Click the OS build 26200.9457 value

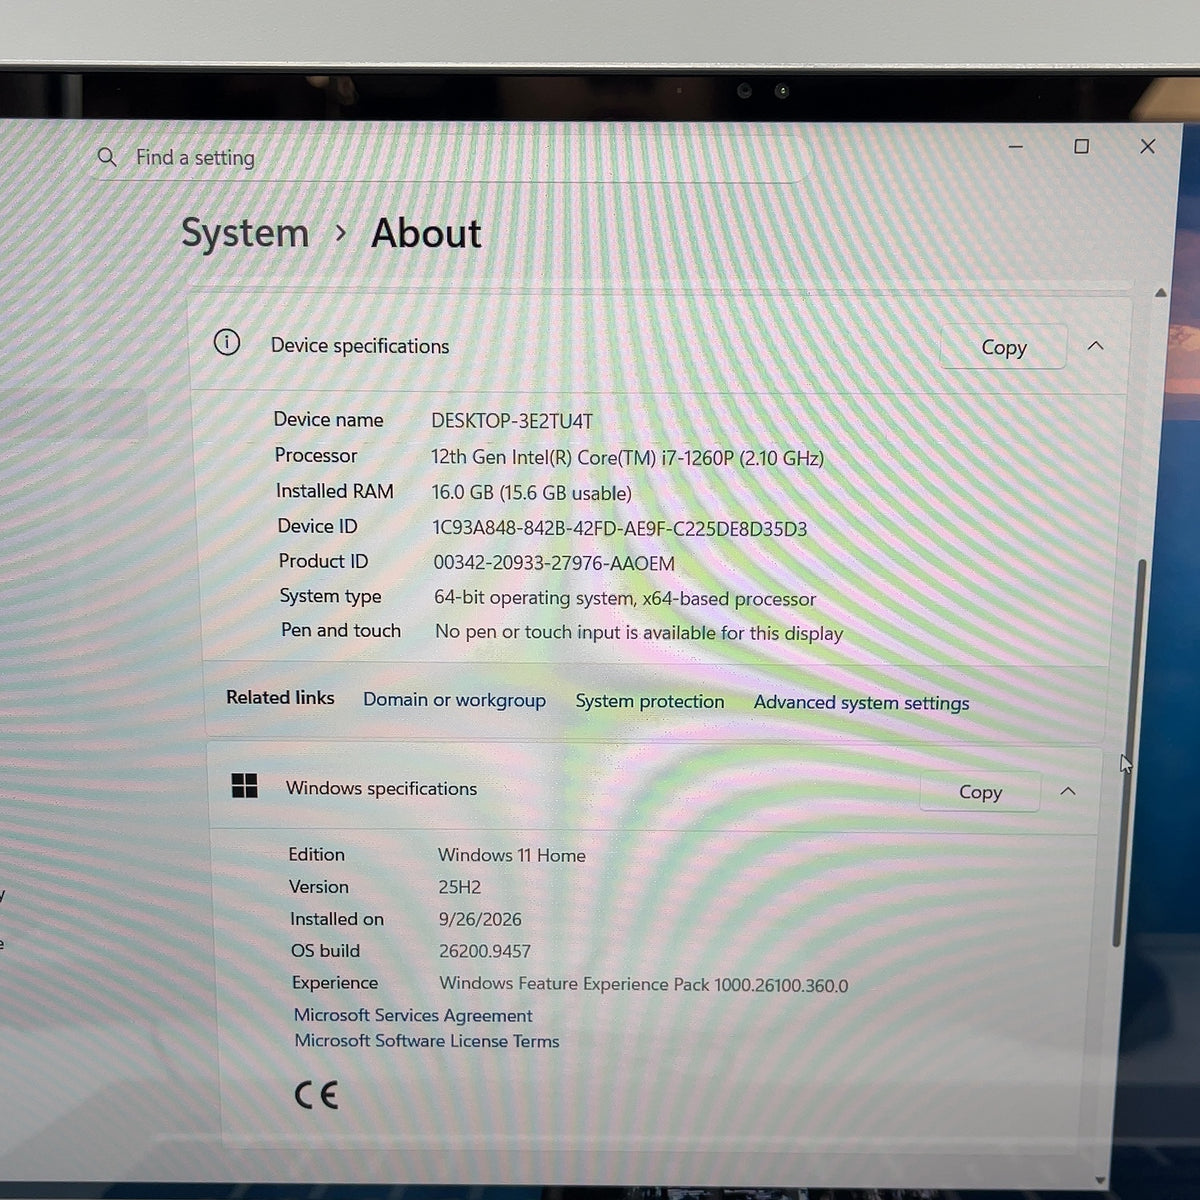point(485,951)
